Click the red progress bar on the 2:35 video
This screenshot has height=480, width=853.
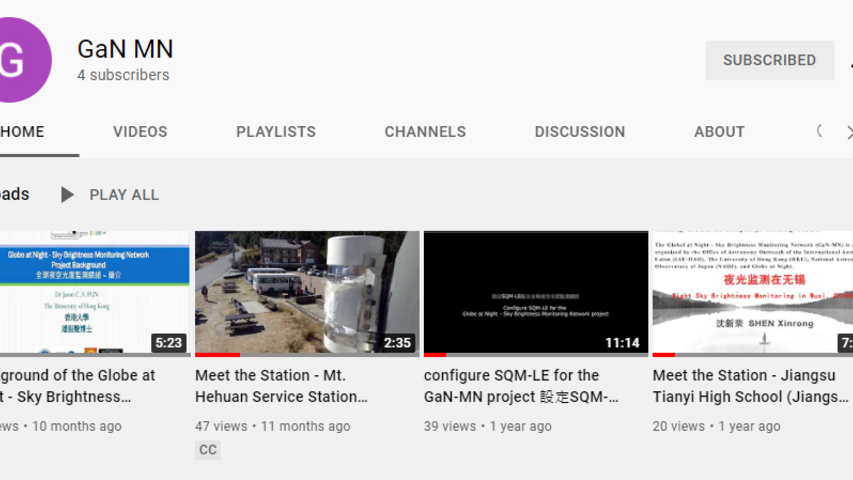point(218,355)
